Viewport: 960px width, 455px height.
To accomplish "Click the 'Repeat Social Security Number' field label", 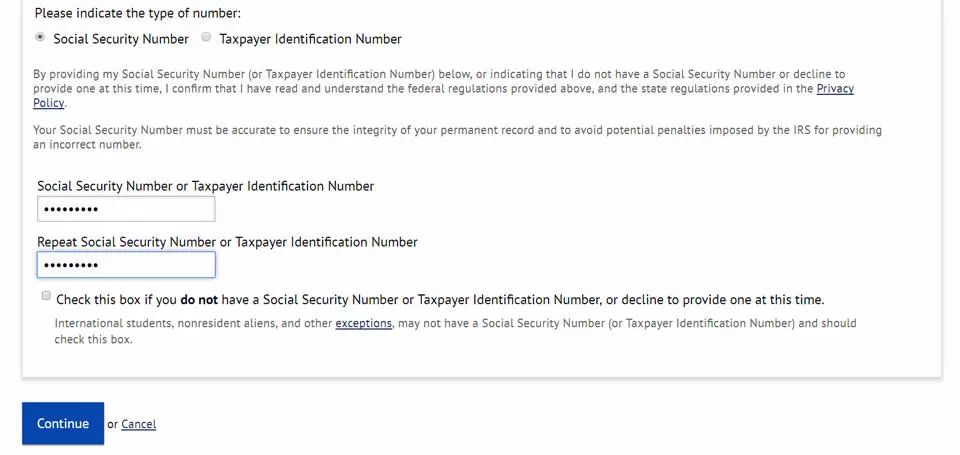I will pos(227,242).
